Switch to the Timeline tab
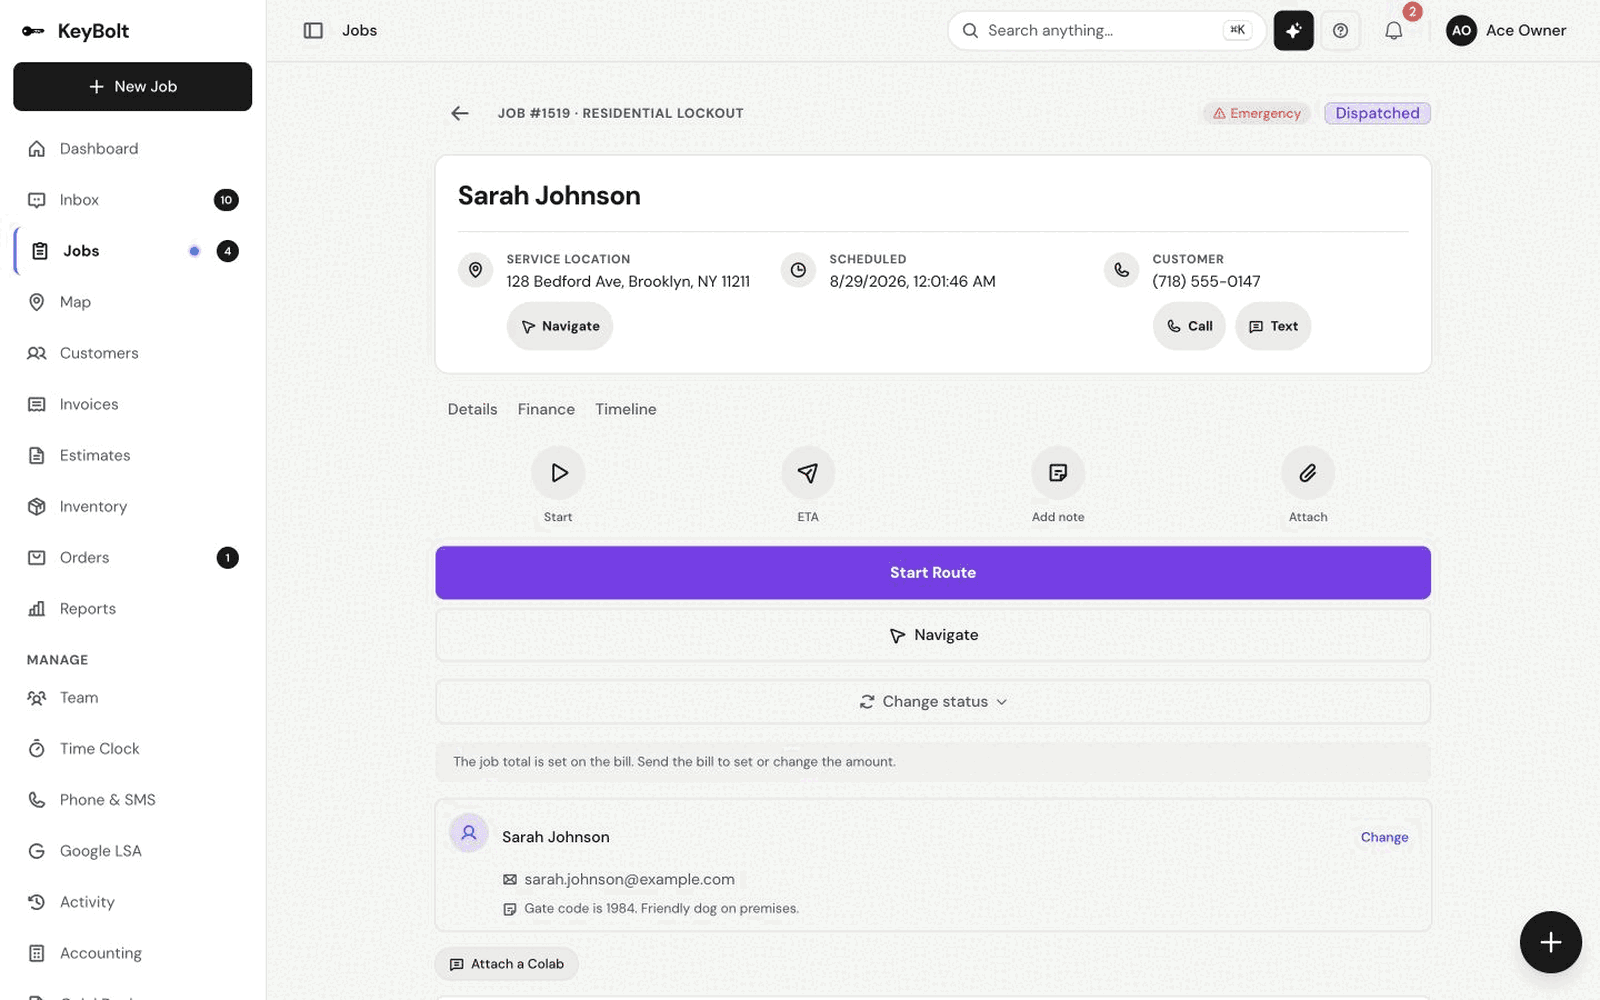1600x1000 pixels. 626,409
